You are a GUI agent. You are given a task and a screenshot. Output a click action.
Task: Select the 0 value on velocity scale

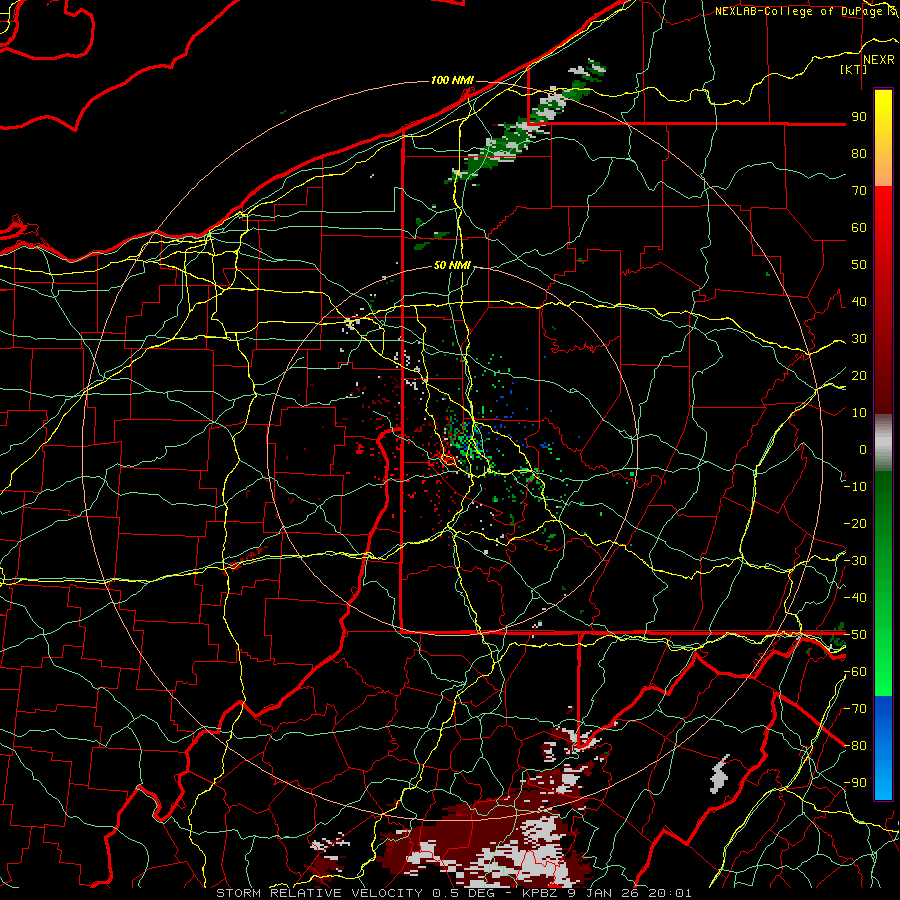[x=863, y=449]
